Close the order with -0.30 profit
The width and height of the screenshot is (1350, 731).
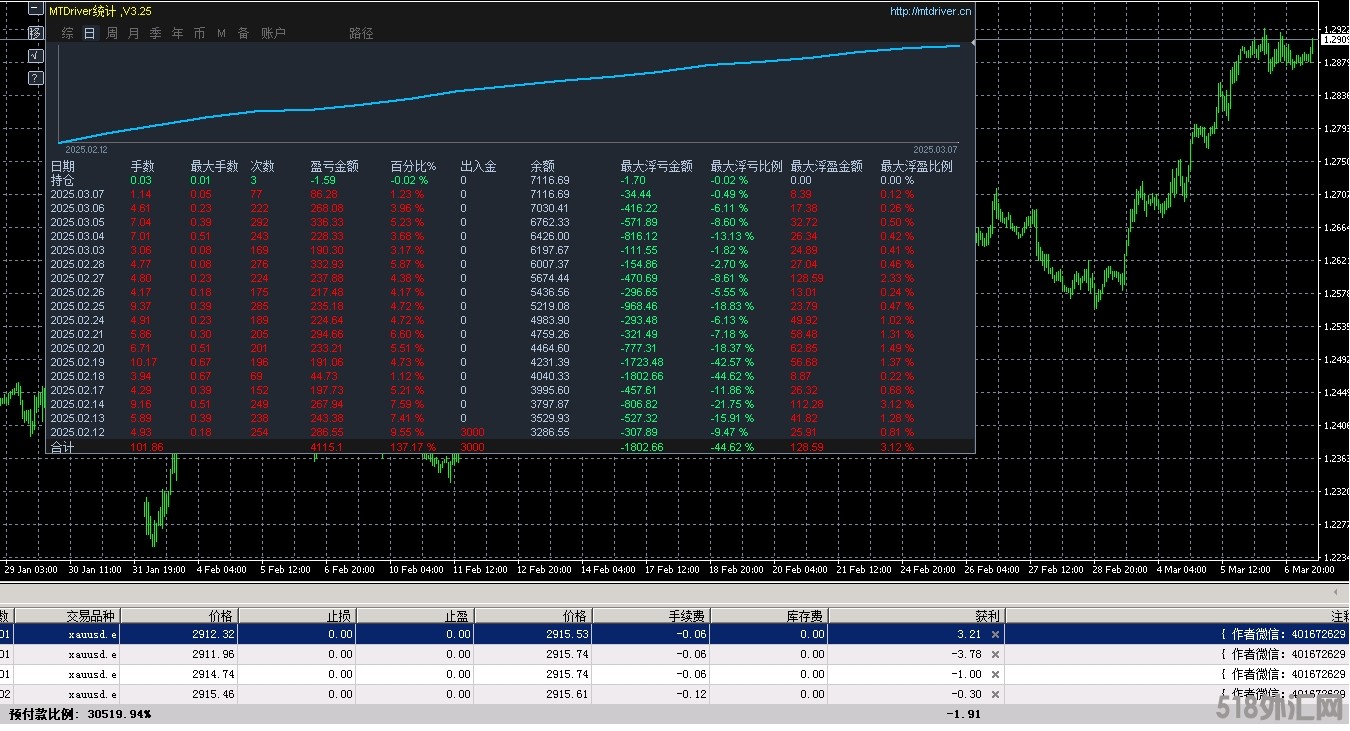coord(995,694)
